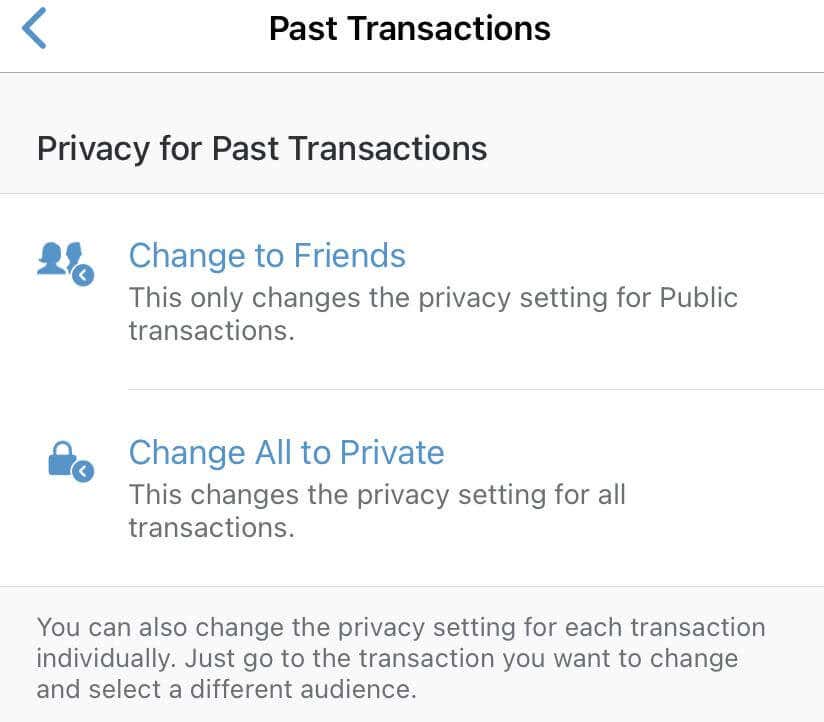Tap the Privacy for Past Transactions section header
This screenshot has height=722, width=824.
(261, 148)
